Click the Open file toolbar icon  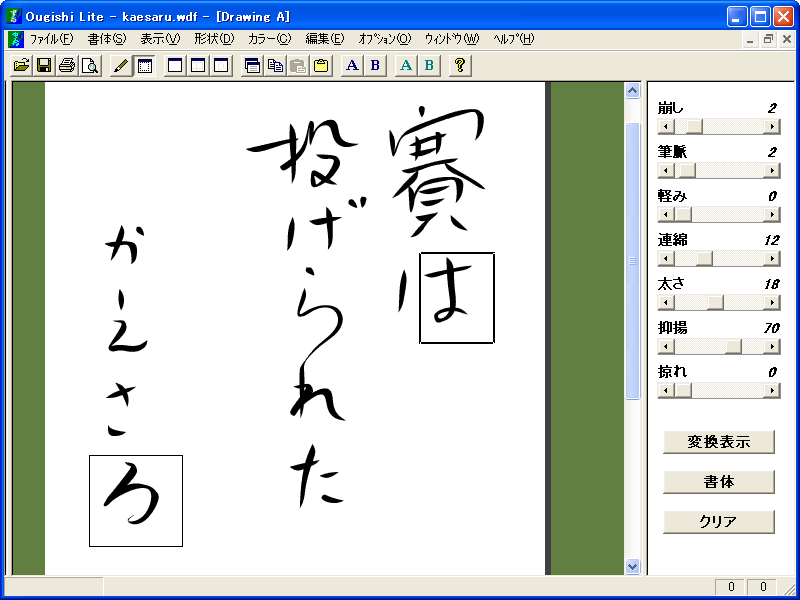point(21,66)
